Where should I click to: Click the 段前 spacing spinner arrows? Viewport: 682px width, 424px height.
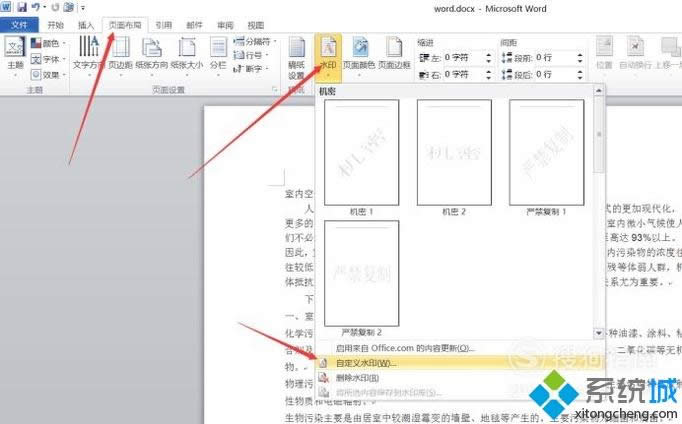(x=580, y=57)
